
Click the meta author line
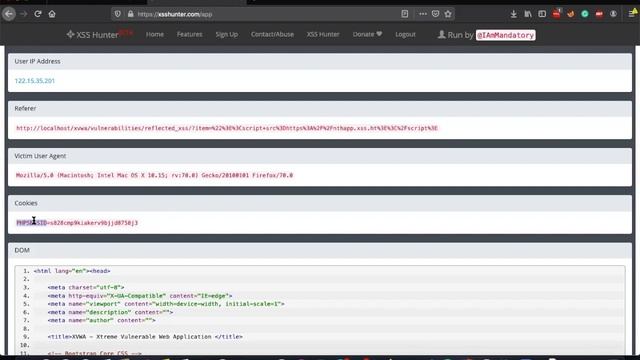[x=102, y=320]
